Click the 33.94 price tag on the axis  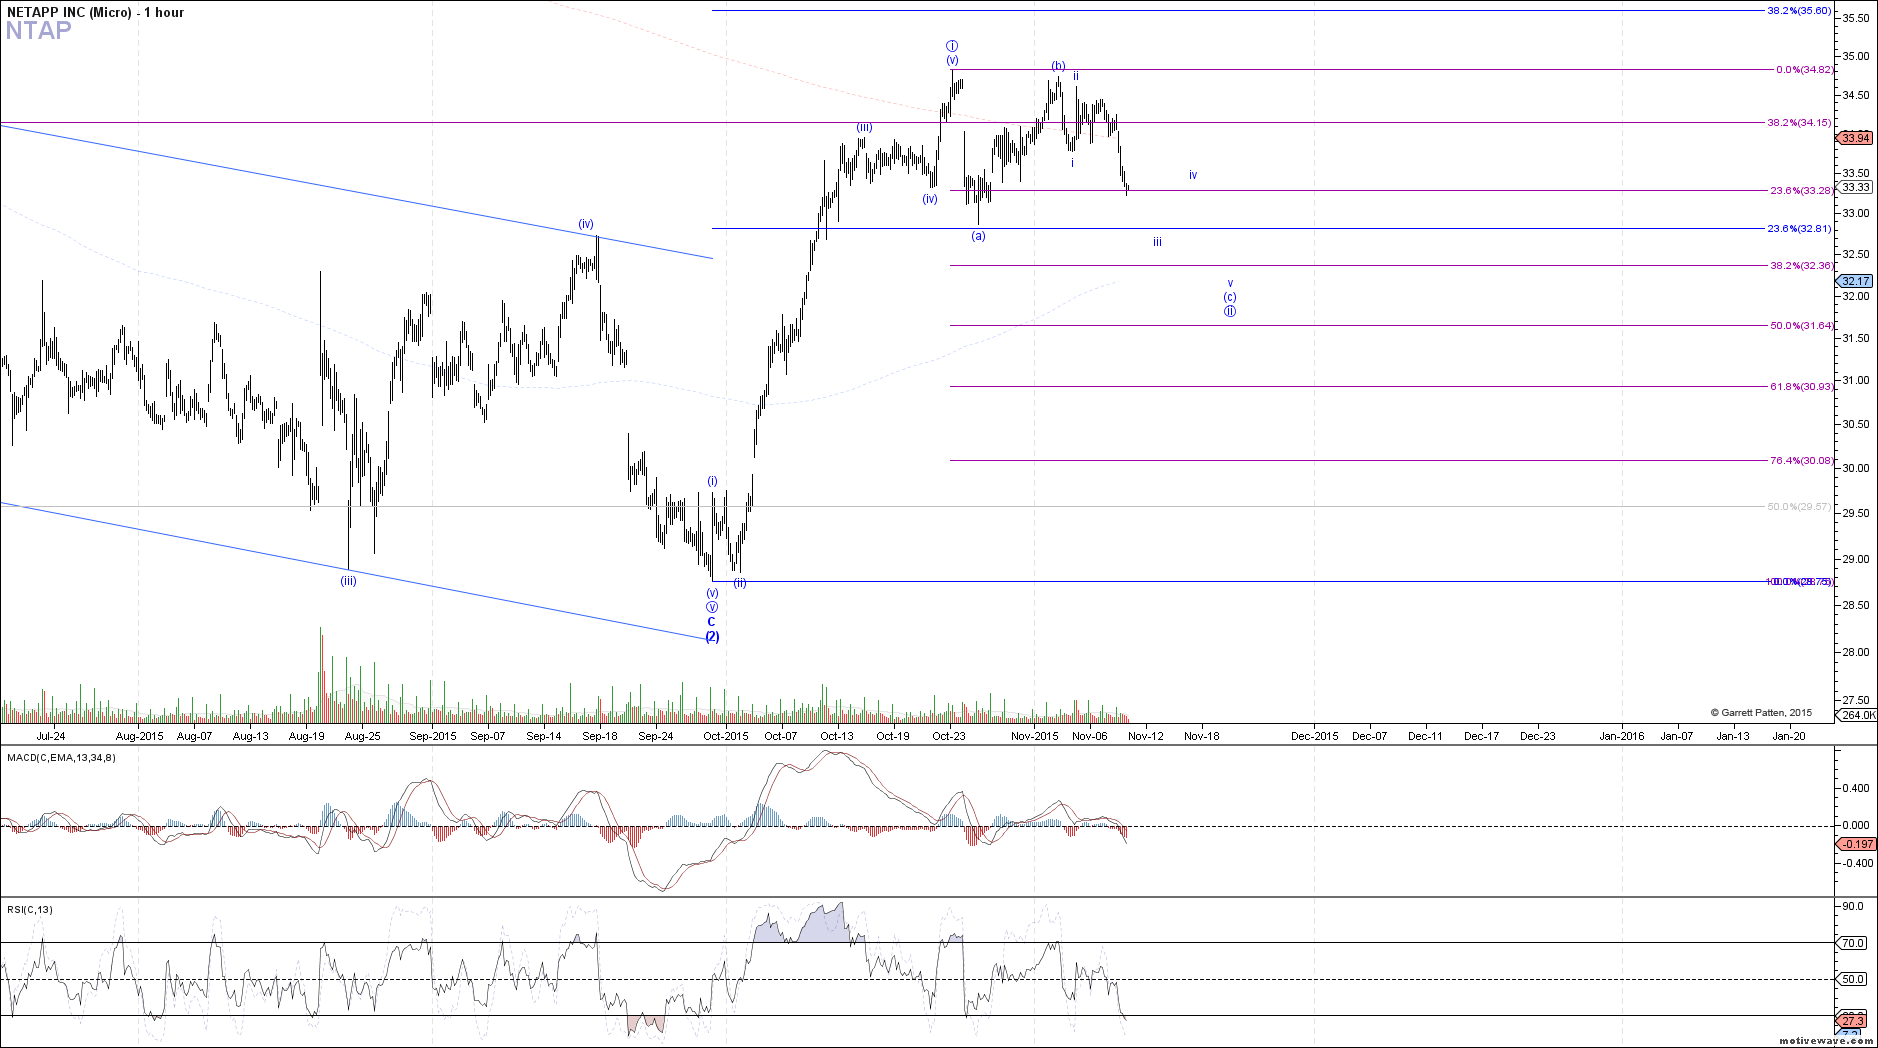click(1856, 138)
